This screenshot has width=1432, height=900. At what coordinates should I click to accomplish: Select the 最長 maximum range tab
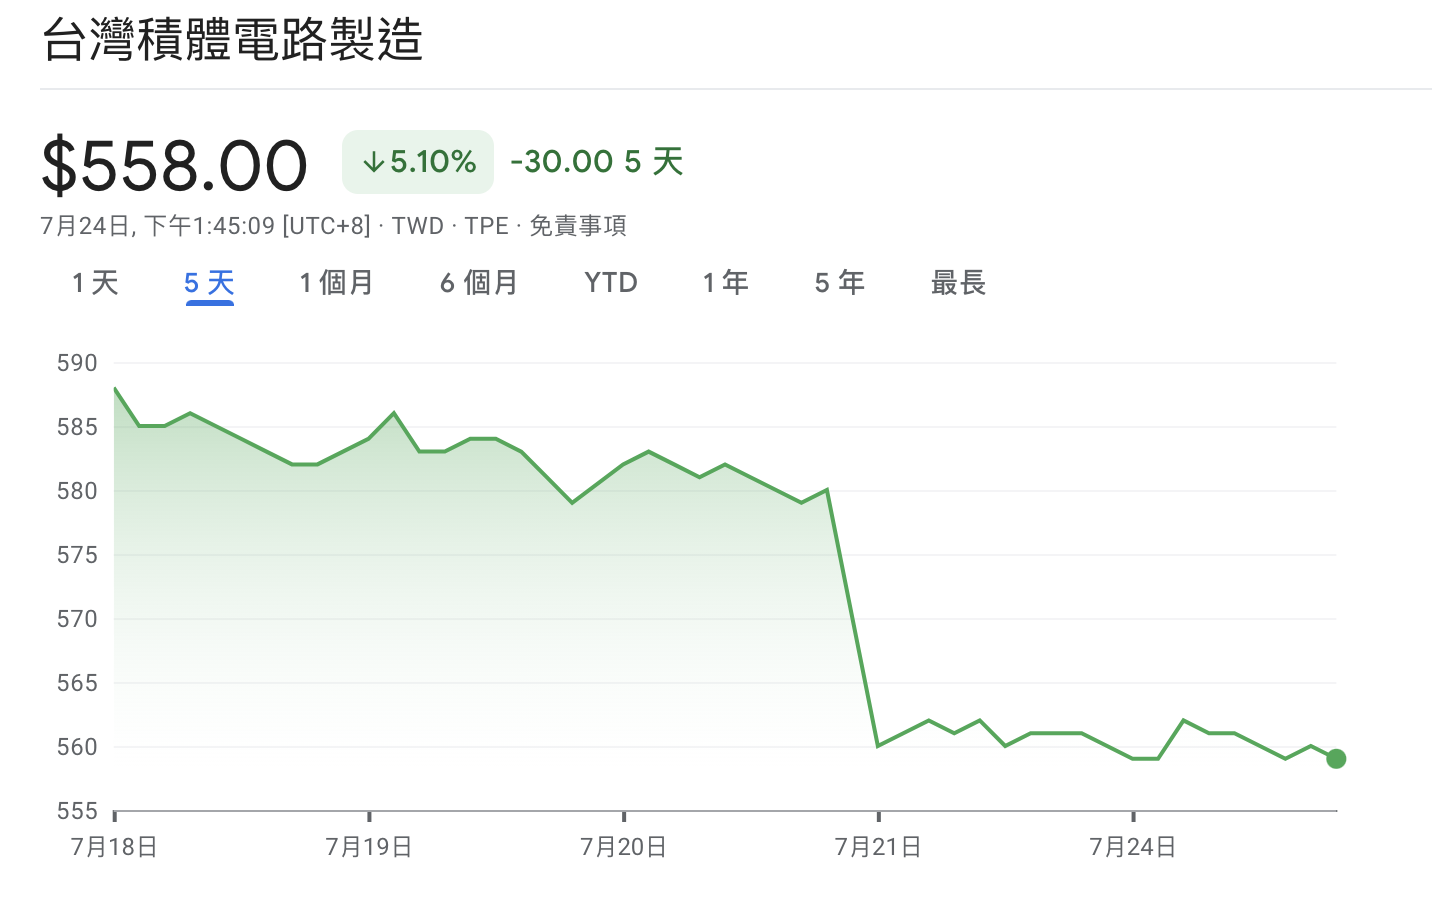tap(958, 283)
